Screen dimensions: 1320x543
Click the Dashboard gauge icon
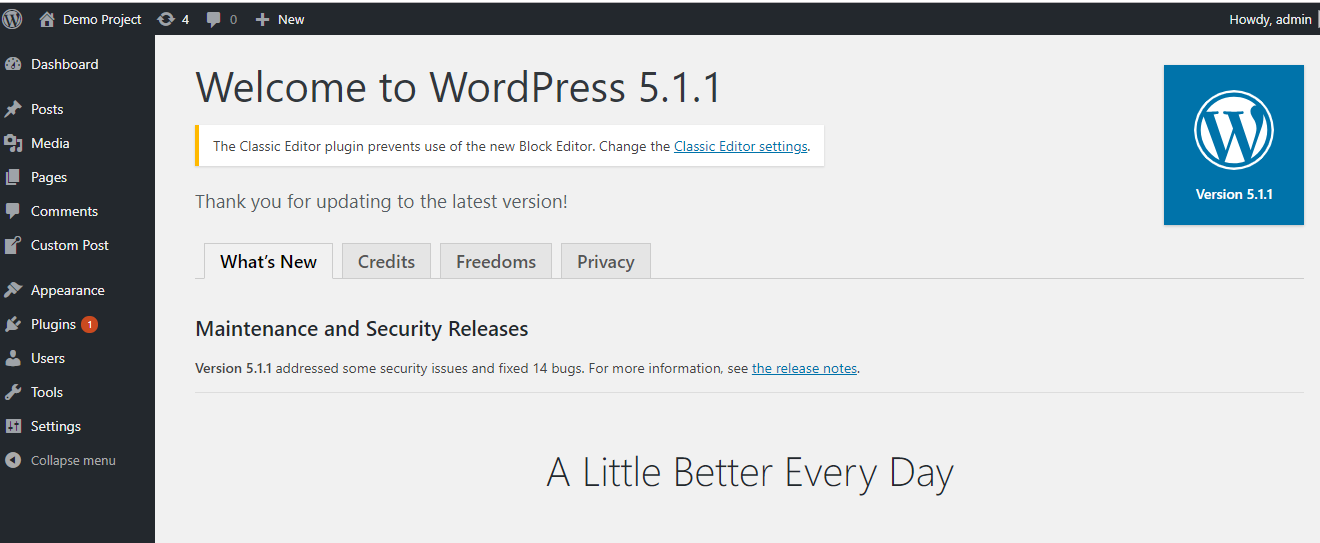(13, 64)
